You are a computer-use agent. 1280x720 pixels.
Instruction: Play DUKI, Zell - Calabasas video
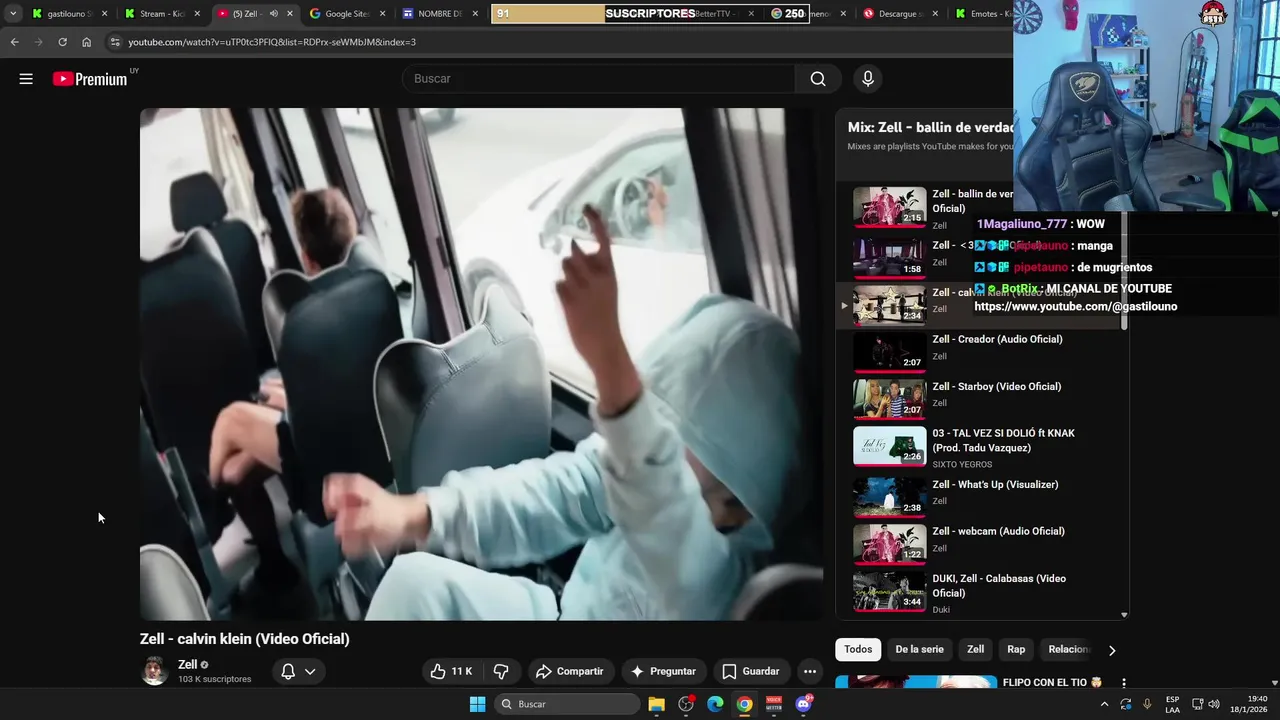pos(982,591)
